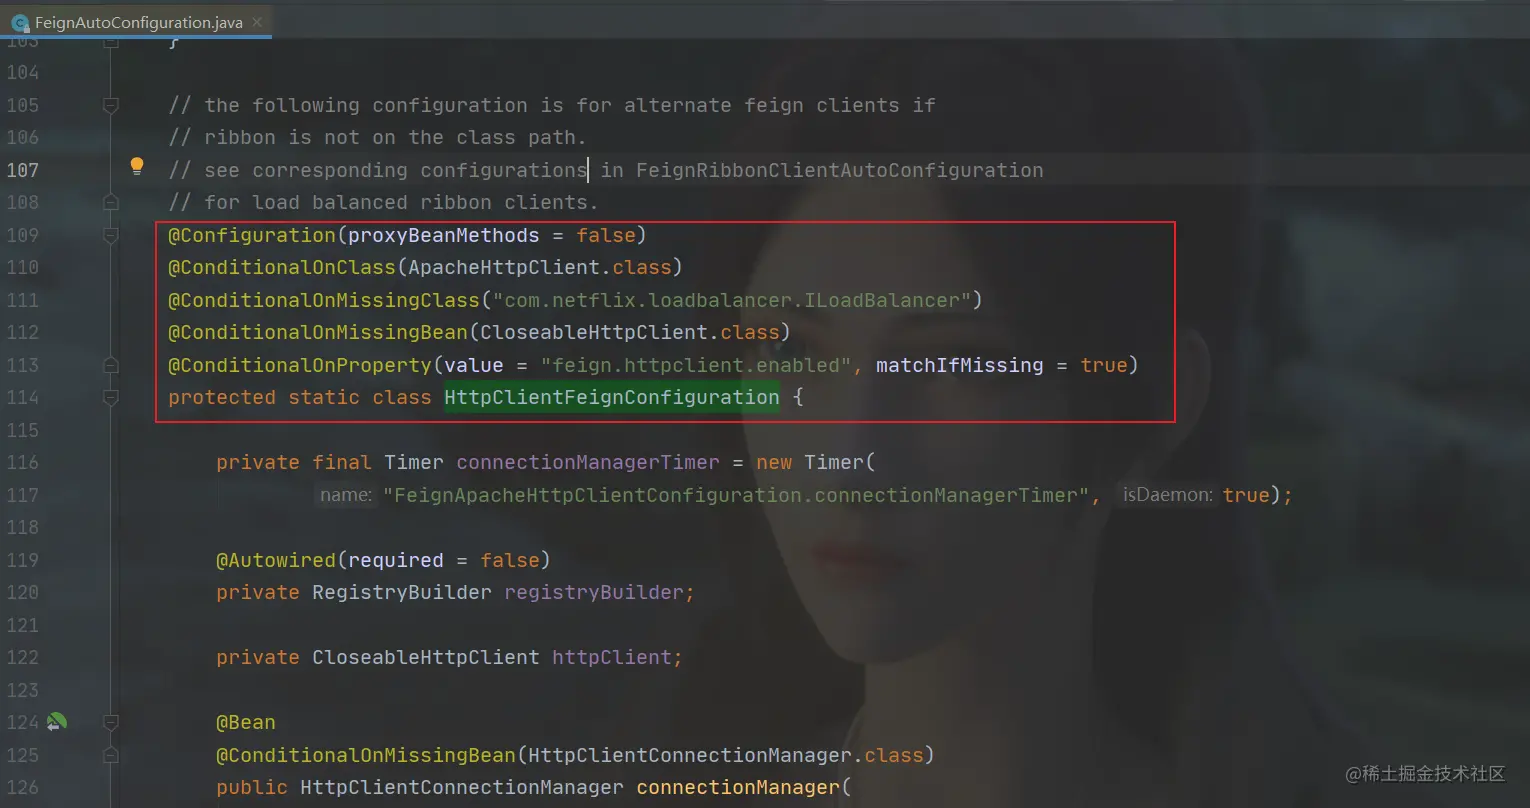Click the @ConditionalOnProperty annotation
1530x808 pixels.
[x=300, y=365]
